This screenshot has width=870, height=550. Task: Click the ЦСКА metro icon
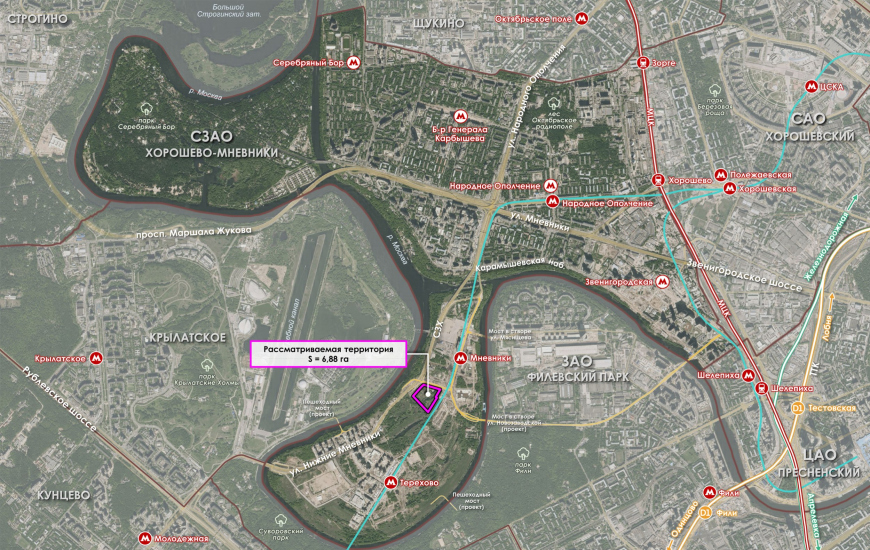(x=812, y=86)
